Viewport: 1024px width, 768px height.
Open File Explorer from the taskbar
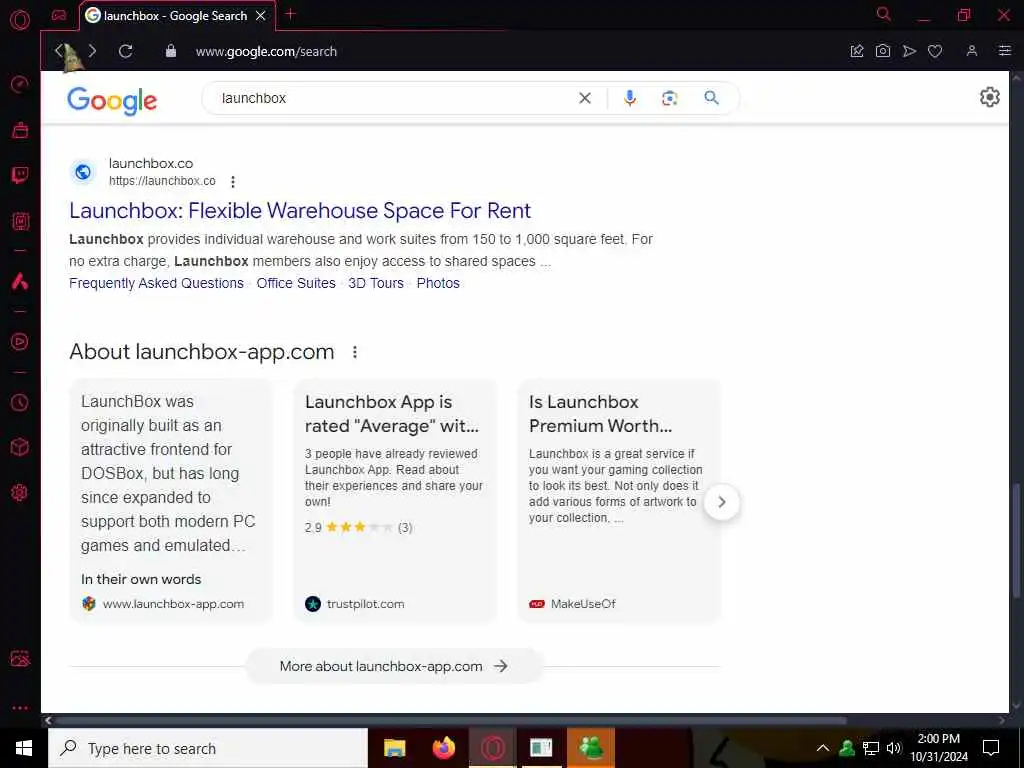(394, 748)
